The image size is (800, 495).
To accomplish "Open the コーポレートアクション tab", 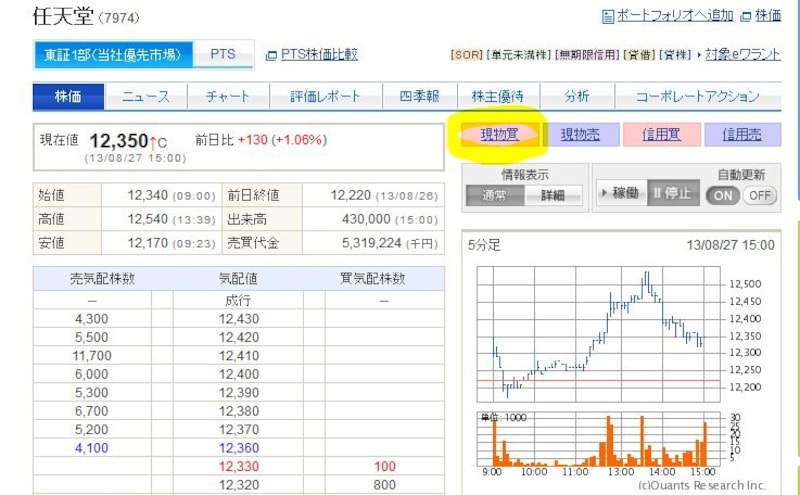I will tap(698, 96).
